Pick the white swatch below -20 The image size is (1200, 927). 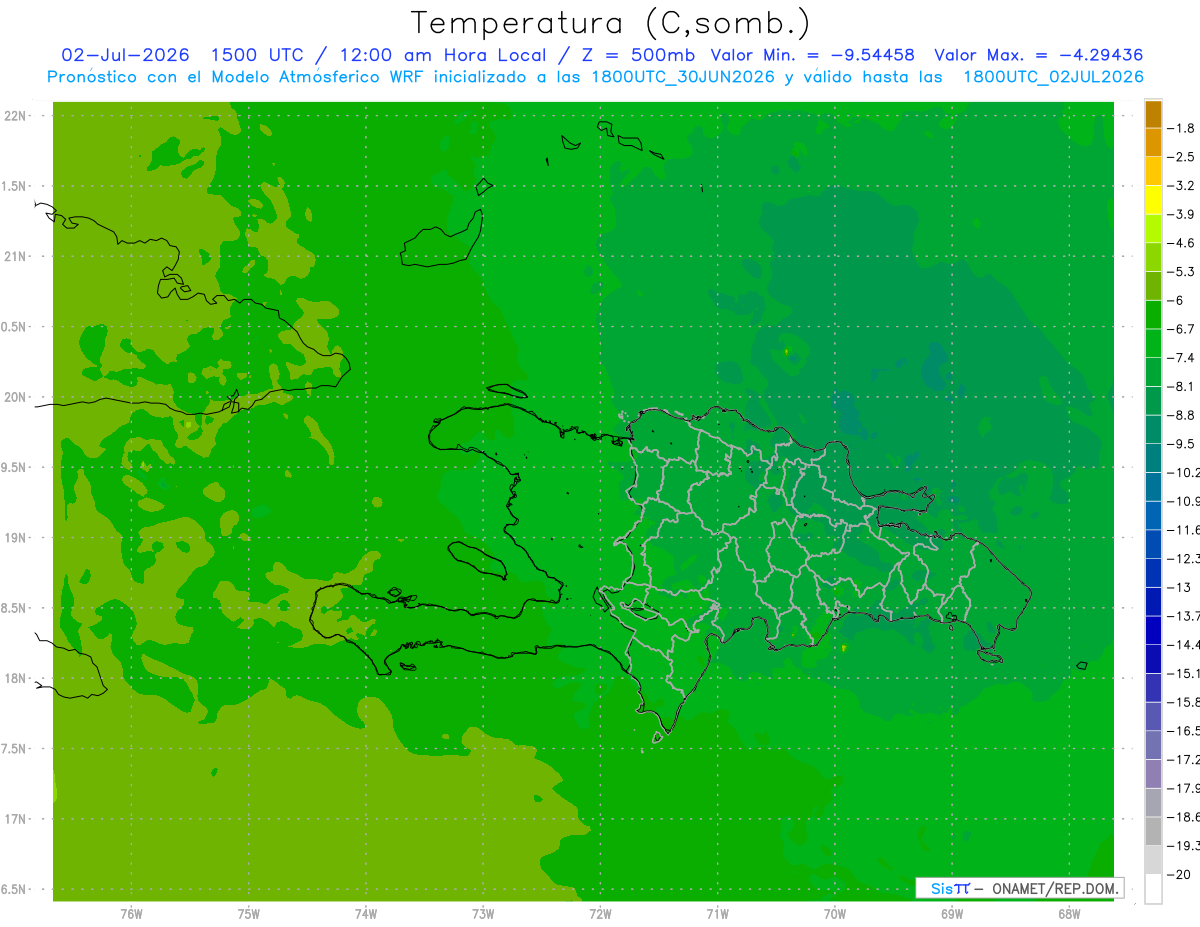click(1153, 889)
